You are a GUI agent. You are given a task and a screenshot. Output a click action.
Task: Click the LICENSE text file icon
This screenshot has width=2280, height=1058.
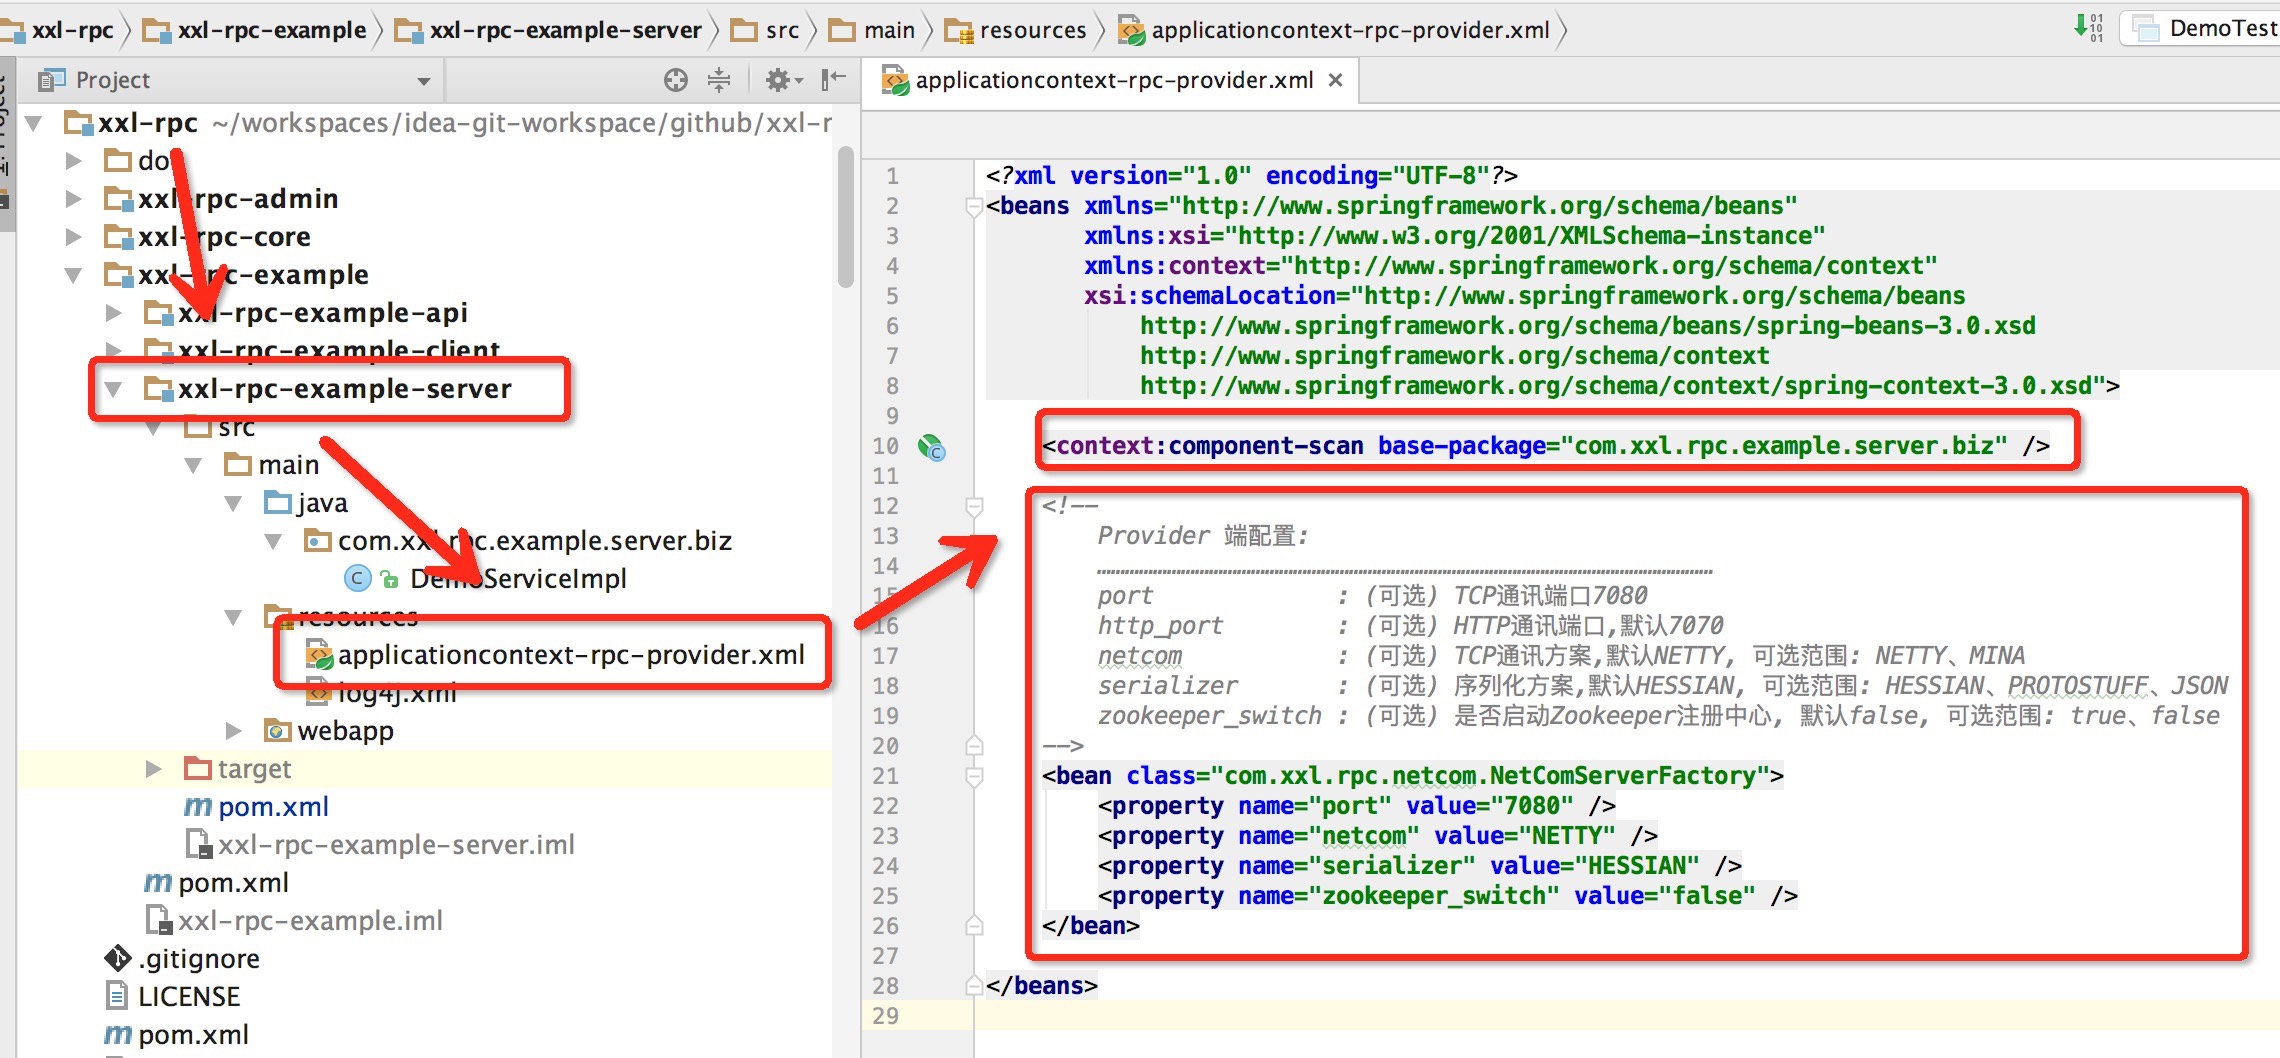[117, 997]
